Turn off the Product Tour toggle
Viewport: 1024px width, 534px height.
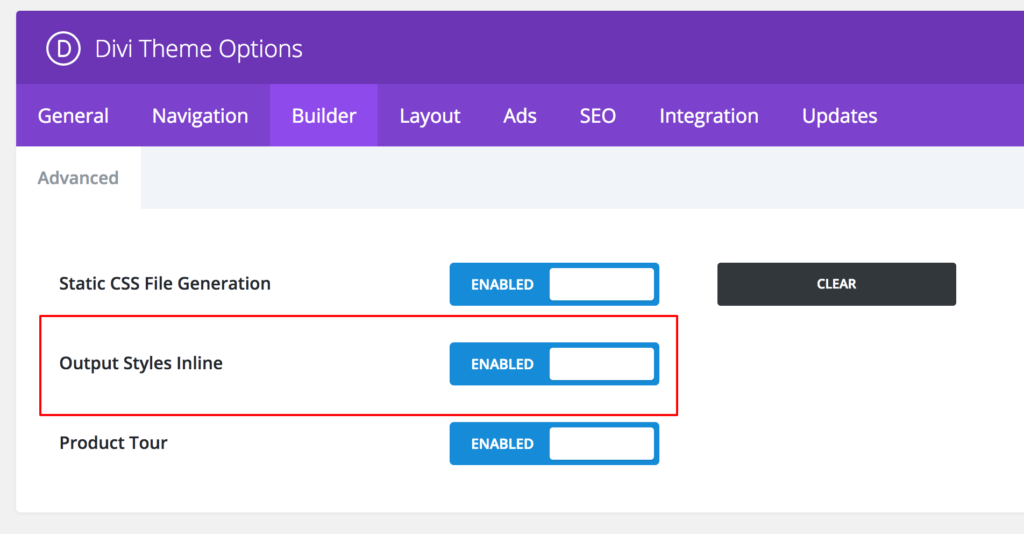point(554,444)
